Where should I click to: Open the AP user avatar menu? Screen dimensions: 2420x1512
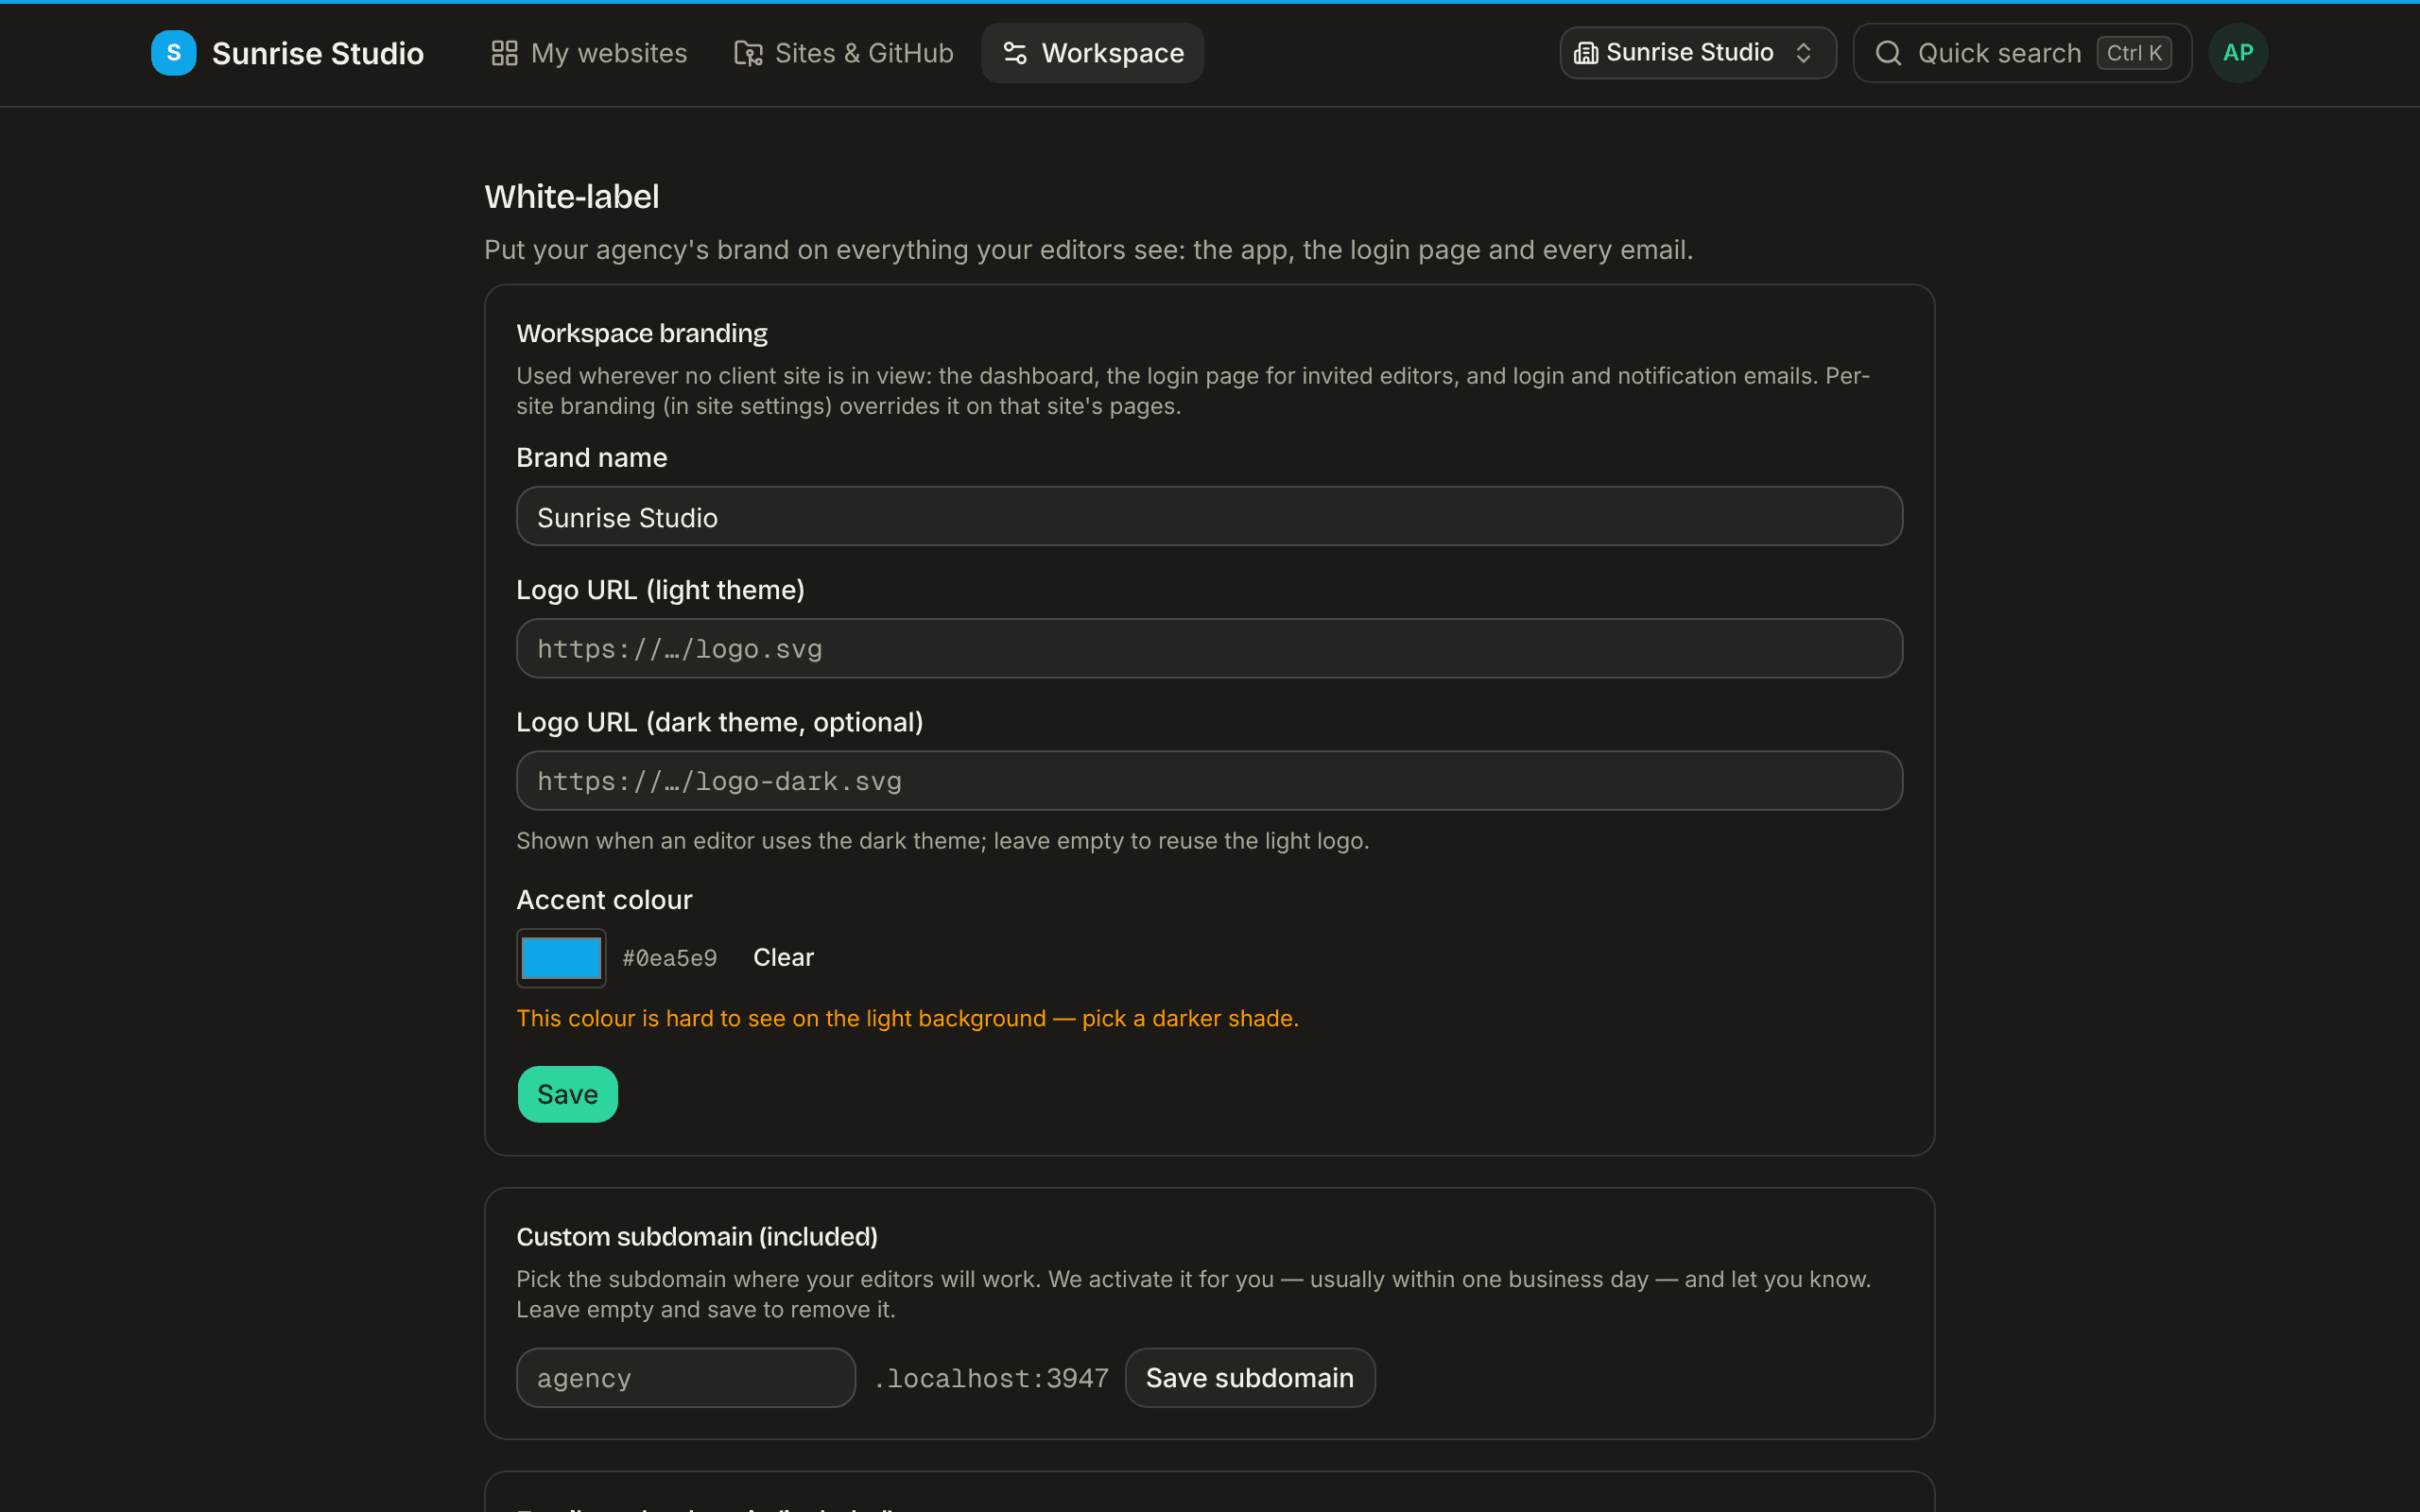pos(2238,53)
